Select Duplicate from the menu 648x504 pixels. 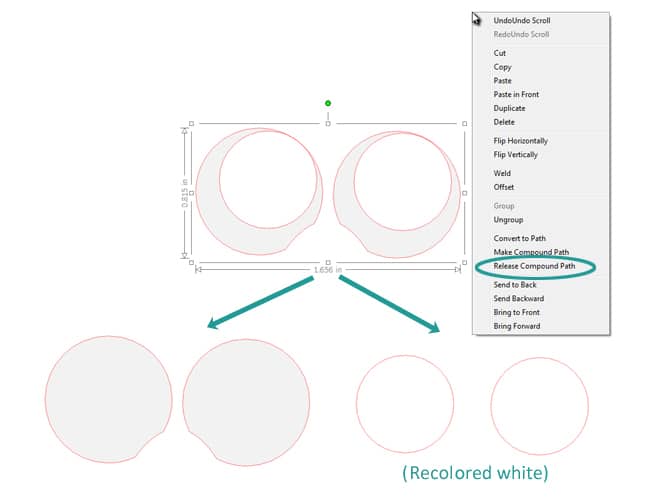pyautogui.click(x=509, y=108)
